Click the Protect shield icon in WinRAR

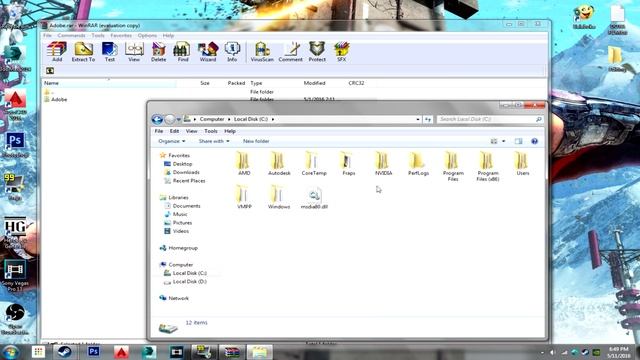click(x=317, y=52)
